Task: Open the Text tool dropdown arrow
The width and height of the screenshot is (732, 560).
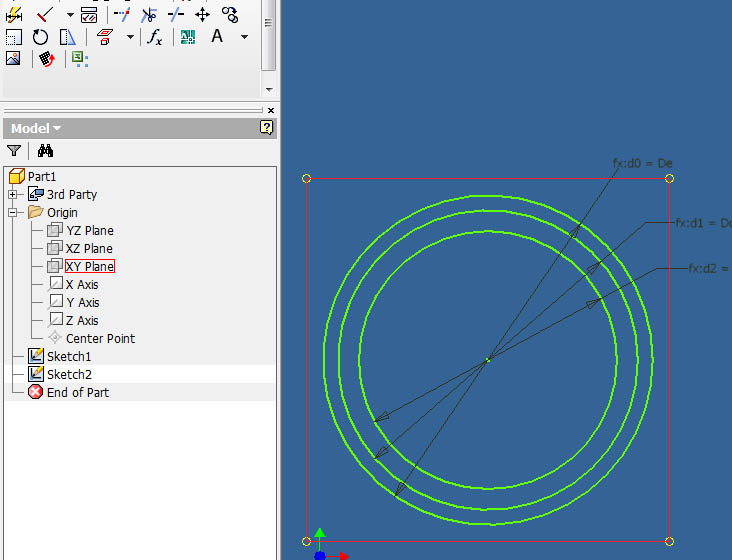Action: 244,37
